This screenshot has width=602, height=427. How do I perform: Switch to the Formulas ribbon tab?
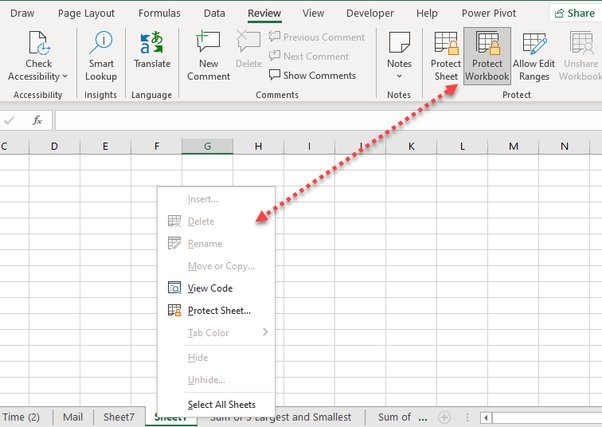158,13
